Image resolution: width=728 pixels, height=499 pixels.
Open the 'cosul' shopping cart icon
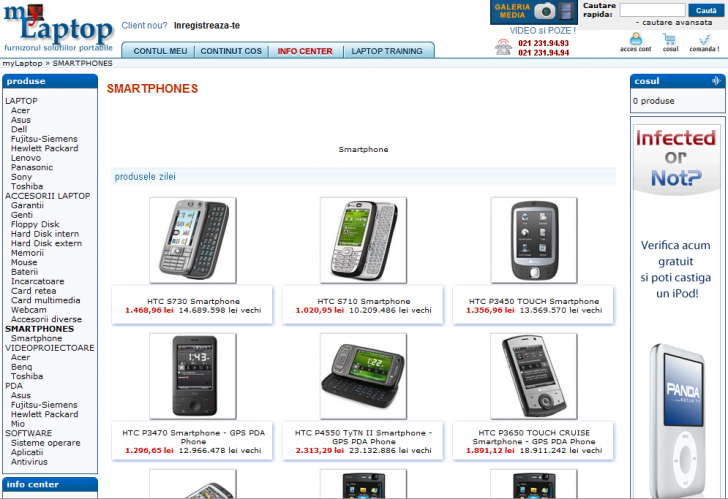coord(670,39)
